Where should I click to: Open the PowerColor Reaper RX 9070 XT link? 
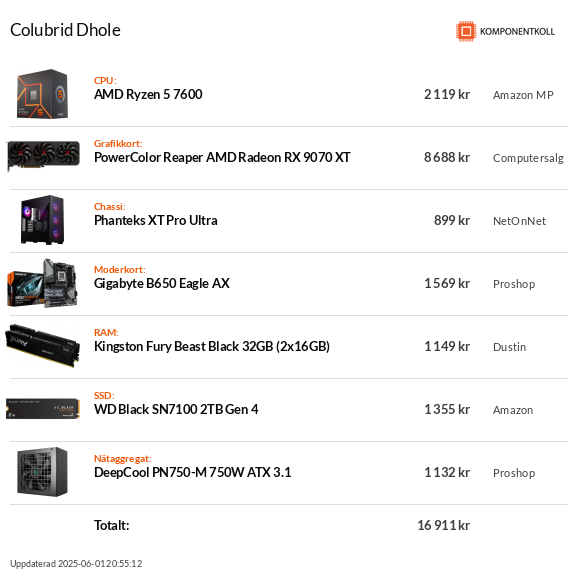[222, 157]
